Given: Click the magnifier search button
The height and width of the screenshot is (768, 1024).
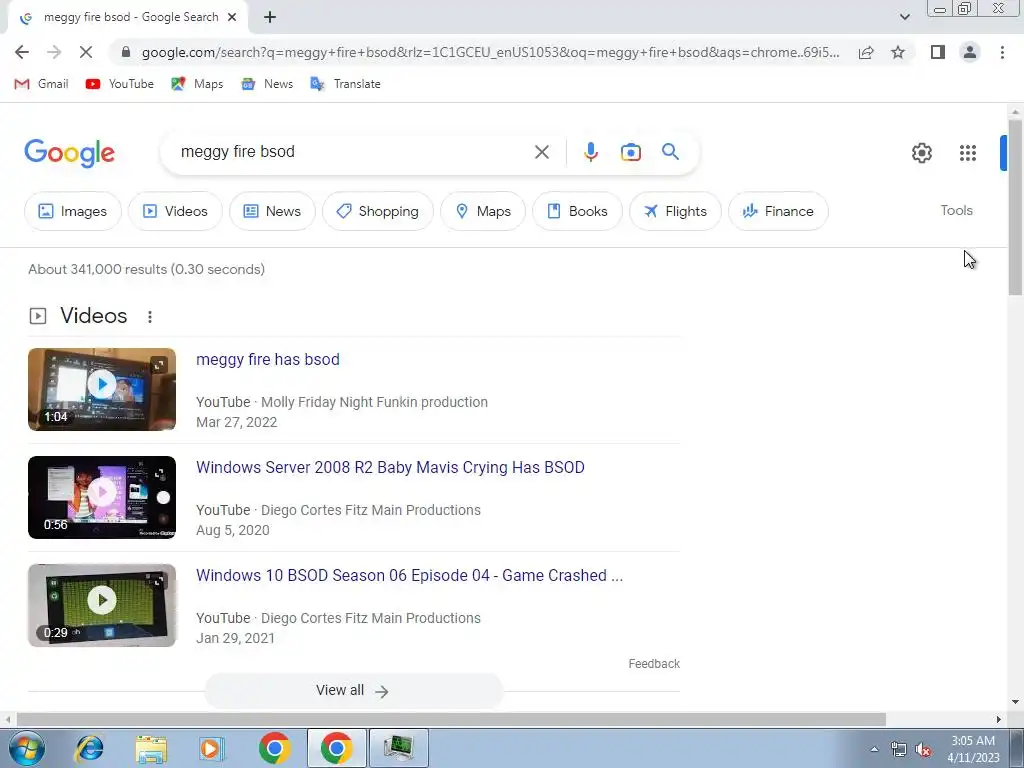Looking at the screenshot, I should click(670, 152).
